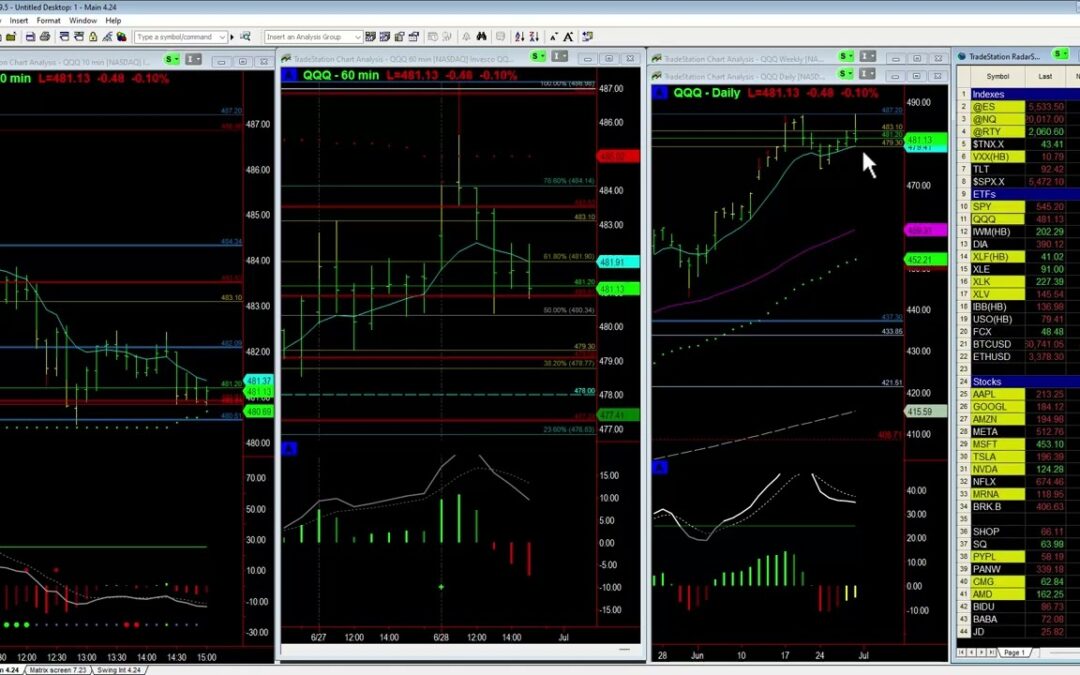This screenshot has height=675, width=1080.
Task: Open green symbol link 'S' dropdown on the 60 min chart
Action: [x=539, y=57]
